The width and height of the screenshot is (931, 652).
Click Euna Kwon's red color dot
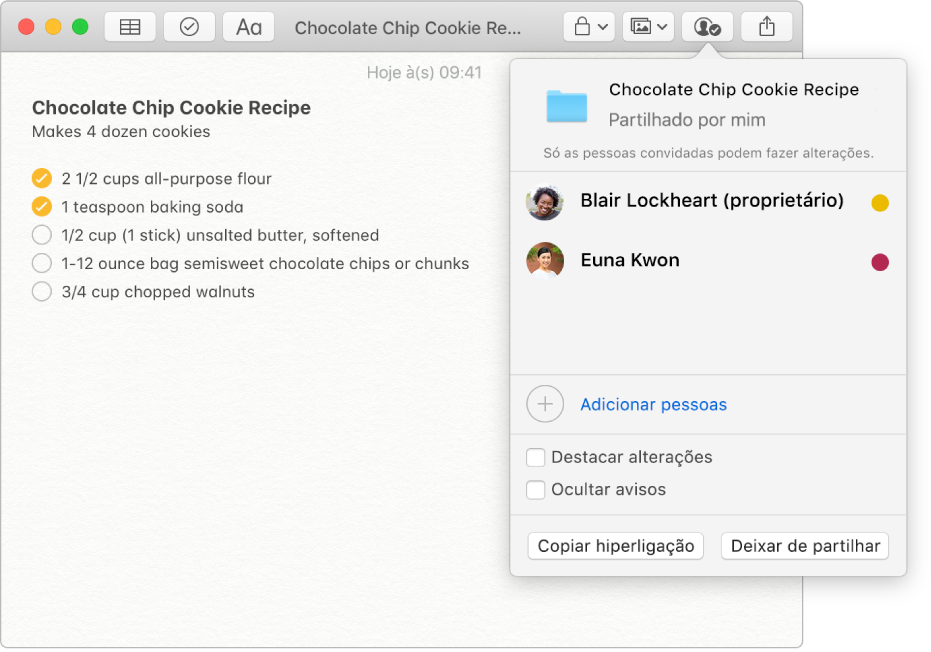click(880, 262)
